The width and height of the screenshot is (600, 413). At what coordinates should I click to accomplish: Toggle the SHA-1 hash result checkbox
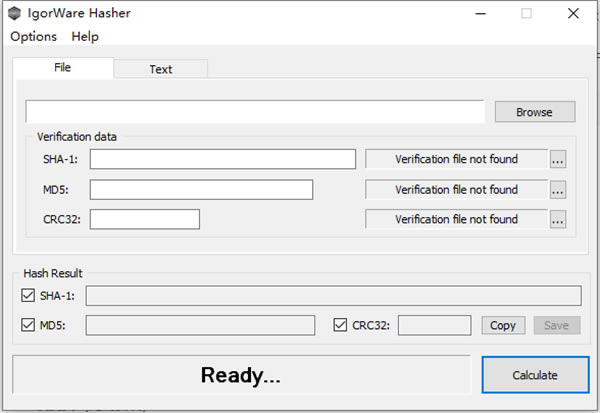point(28,295)
